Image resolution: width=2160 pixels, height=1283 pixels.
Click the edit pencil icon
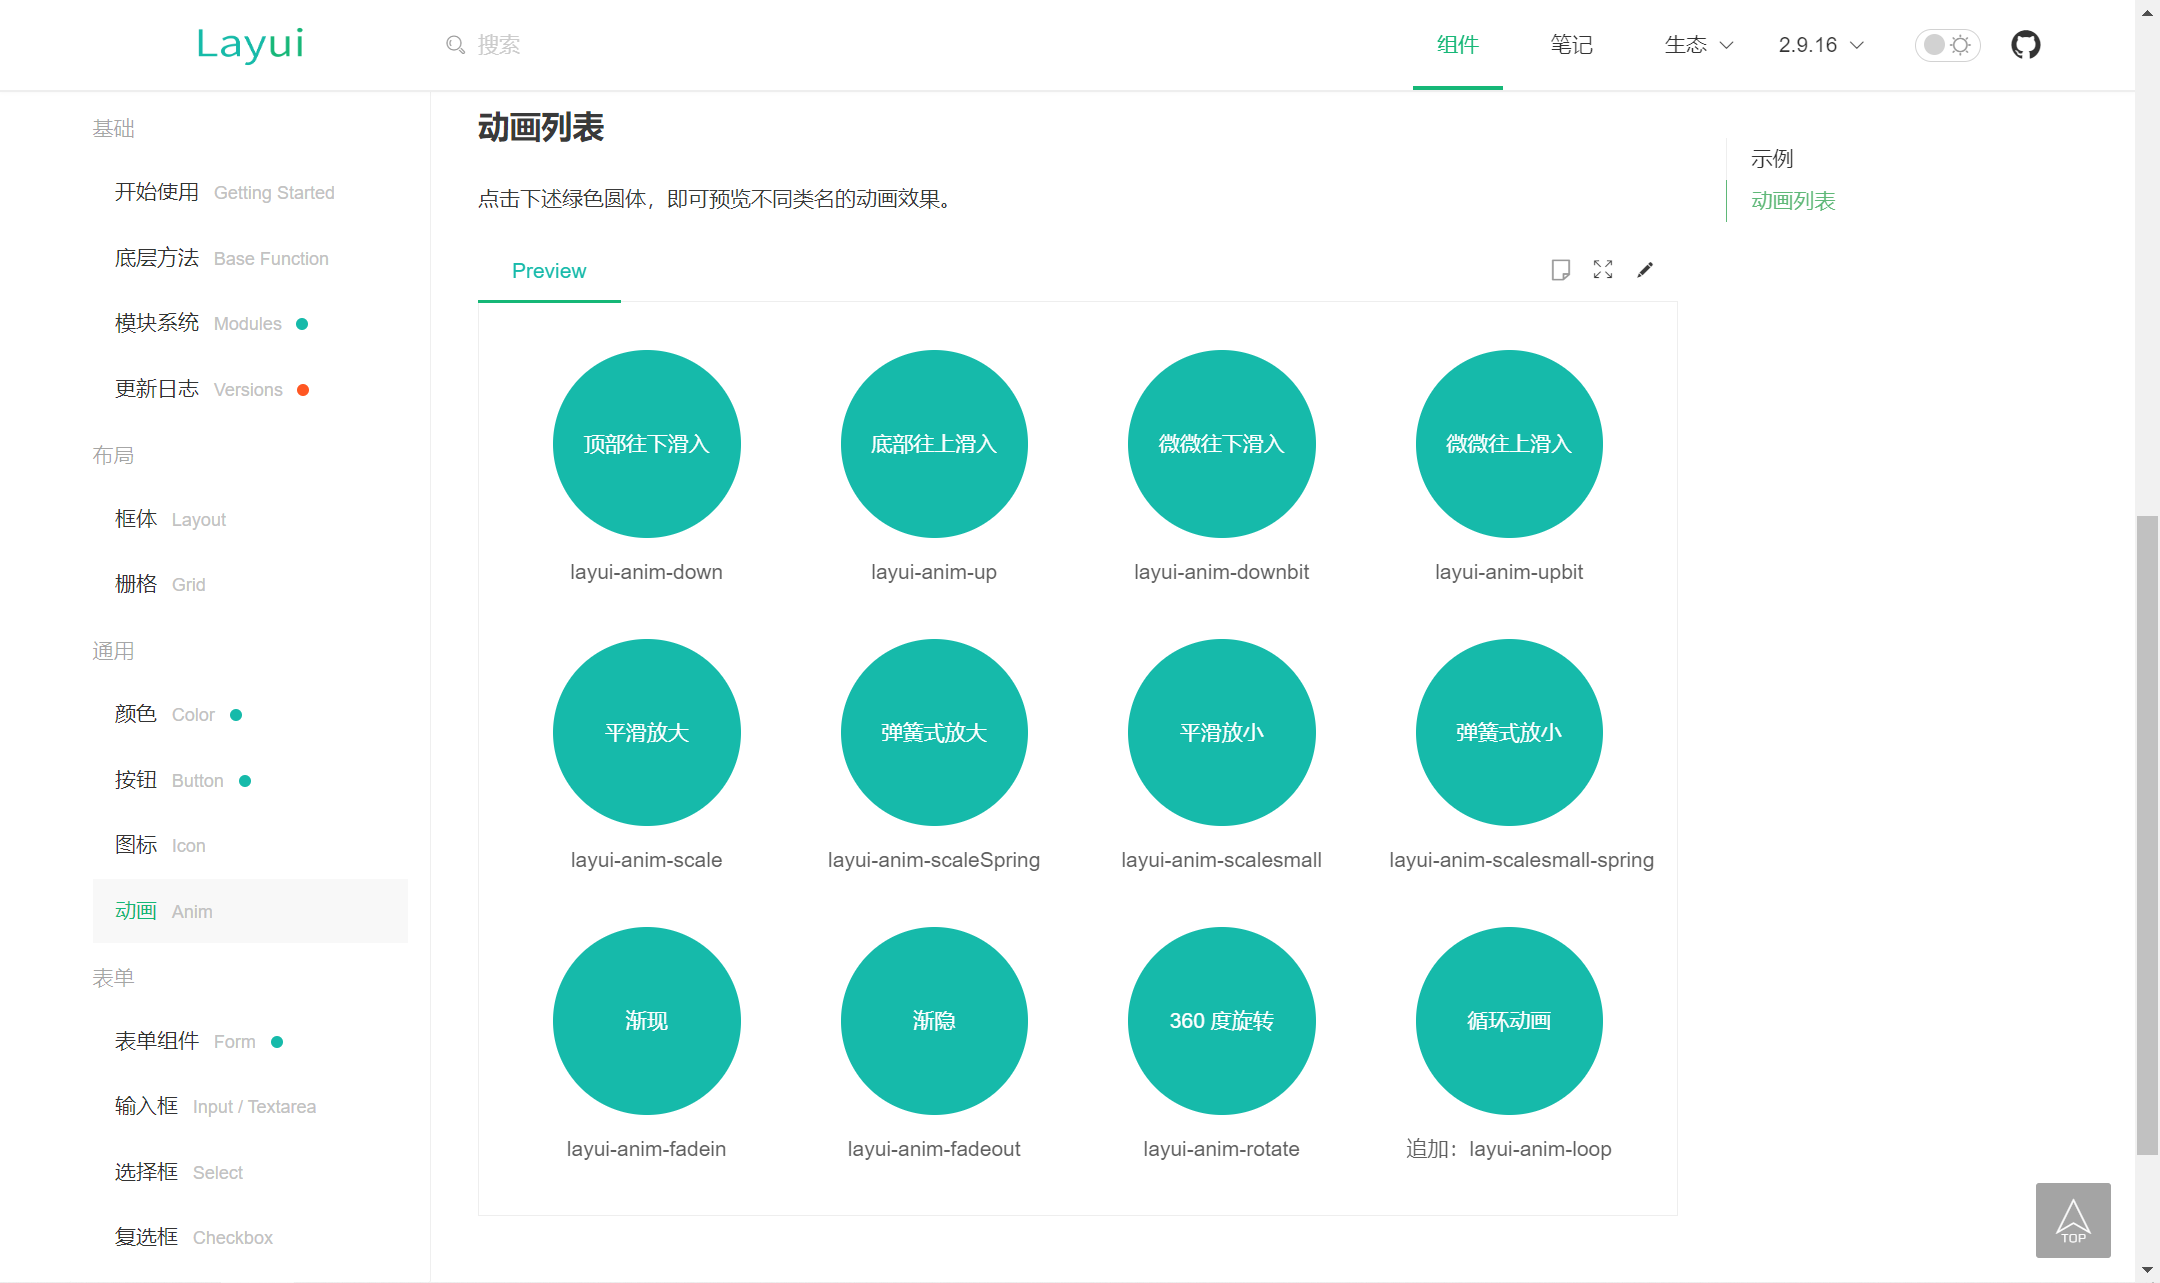1645,270
